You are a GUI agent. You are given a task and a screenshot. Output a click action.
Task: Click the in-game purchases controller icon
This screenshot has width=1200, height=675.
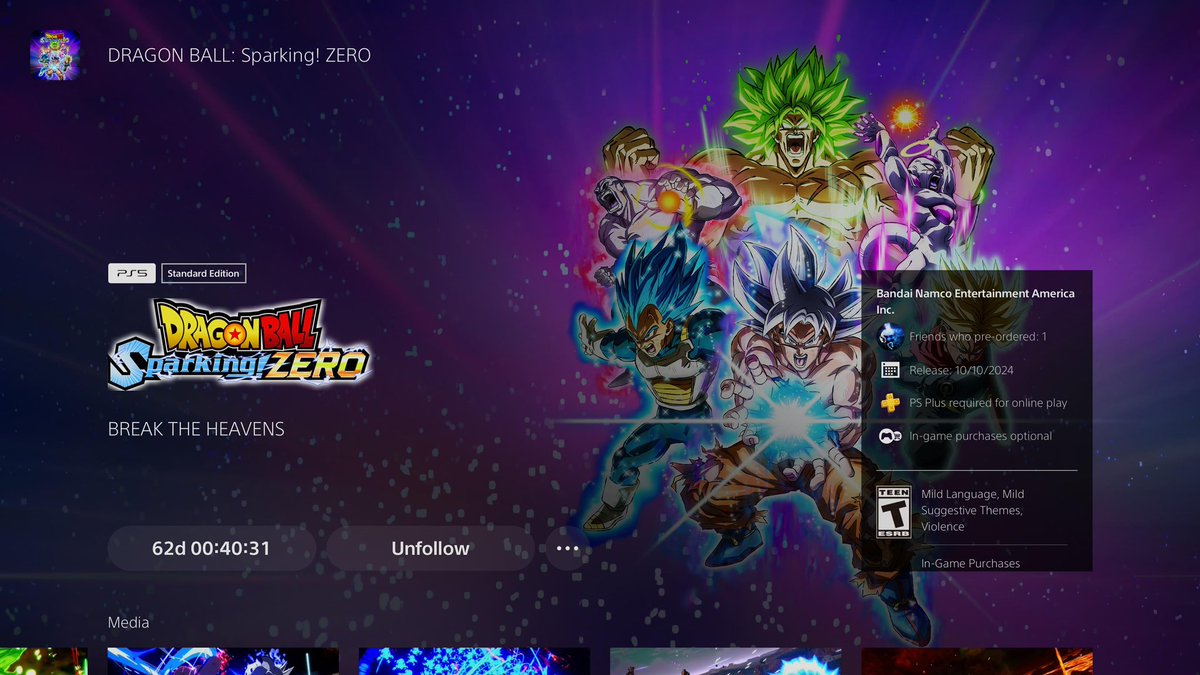[890, 436]
